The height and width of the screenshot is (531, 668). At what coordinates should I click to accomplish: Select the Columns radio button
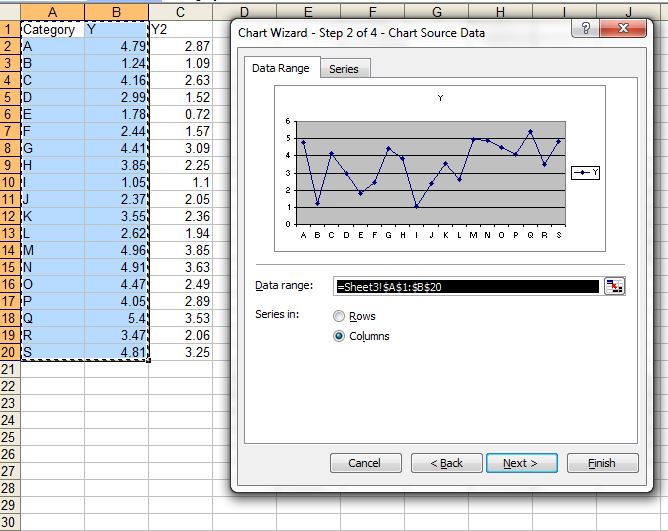[339, 336]
